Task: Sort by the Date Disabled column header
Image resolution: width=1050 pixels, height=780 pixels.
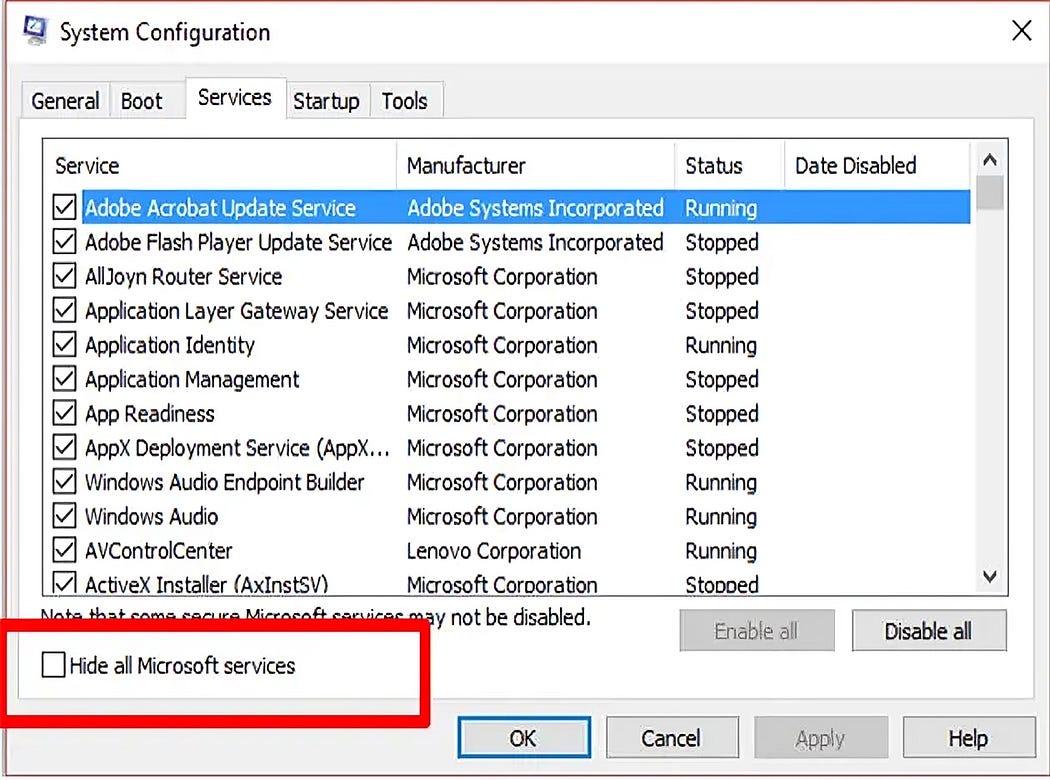Action: click(x=876, y=165)
